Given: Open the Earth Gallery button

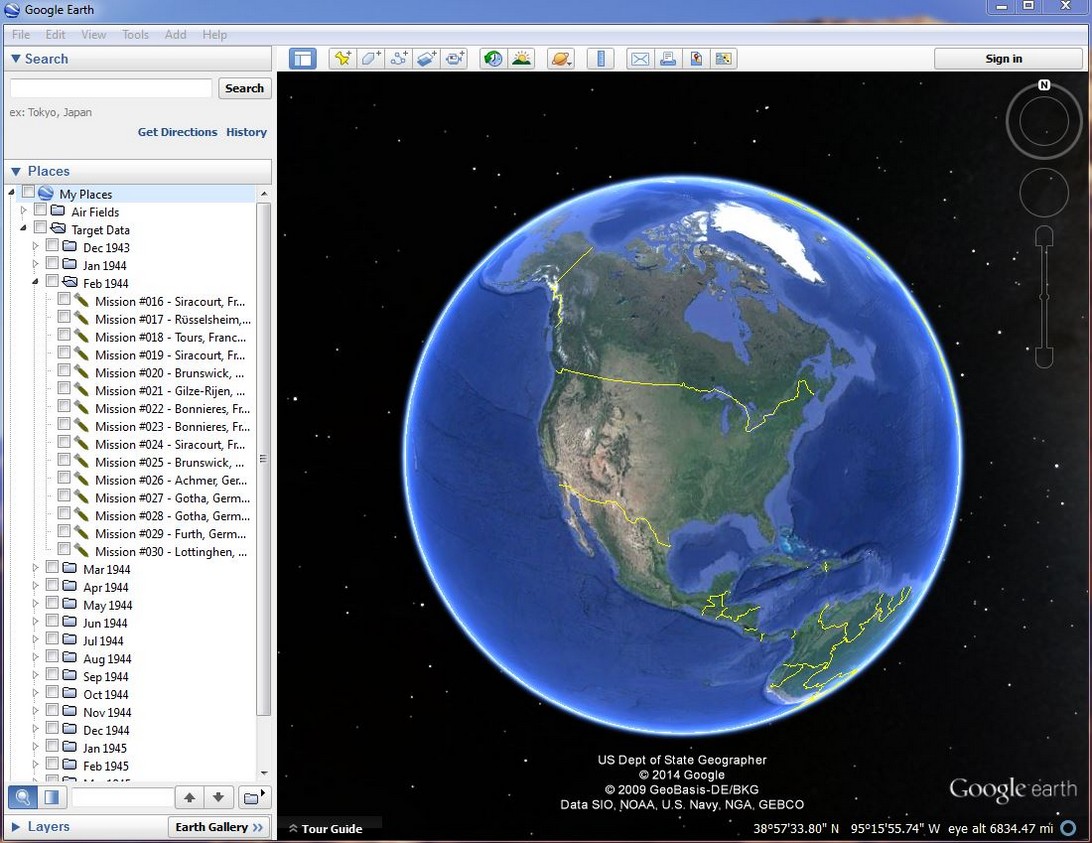Looking at the screenshot, I should click(x=219, y=827).
